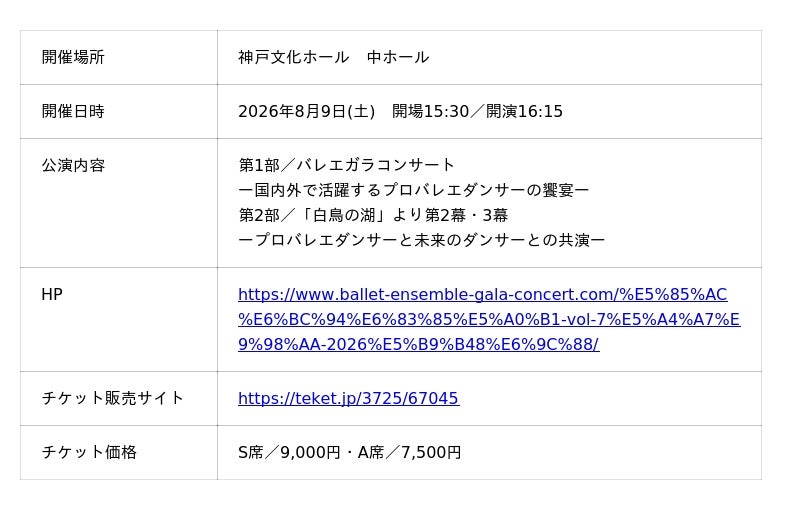Click the プロバレエダンサーの饗宴 subtitle line
This screenshot has width=800, height=510.
[x=414, y=190]
